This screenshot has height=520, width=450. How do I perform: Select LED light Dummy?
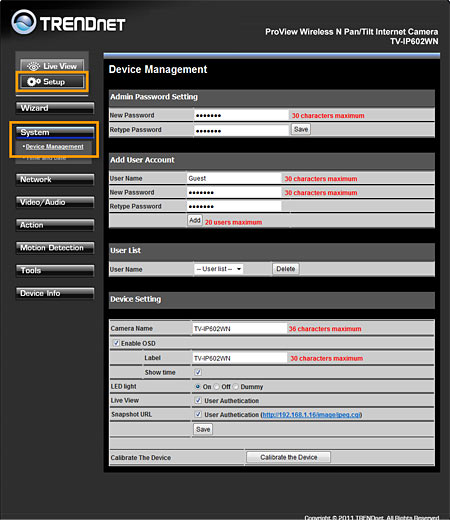pos(236,387)
